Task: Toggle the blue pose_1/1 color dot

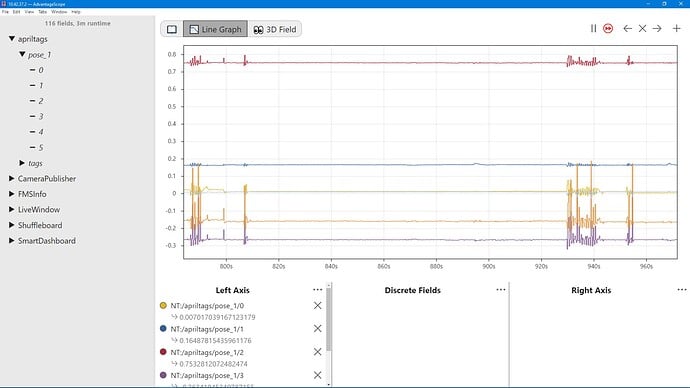Action: (x=163, y=329)
